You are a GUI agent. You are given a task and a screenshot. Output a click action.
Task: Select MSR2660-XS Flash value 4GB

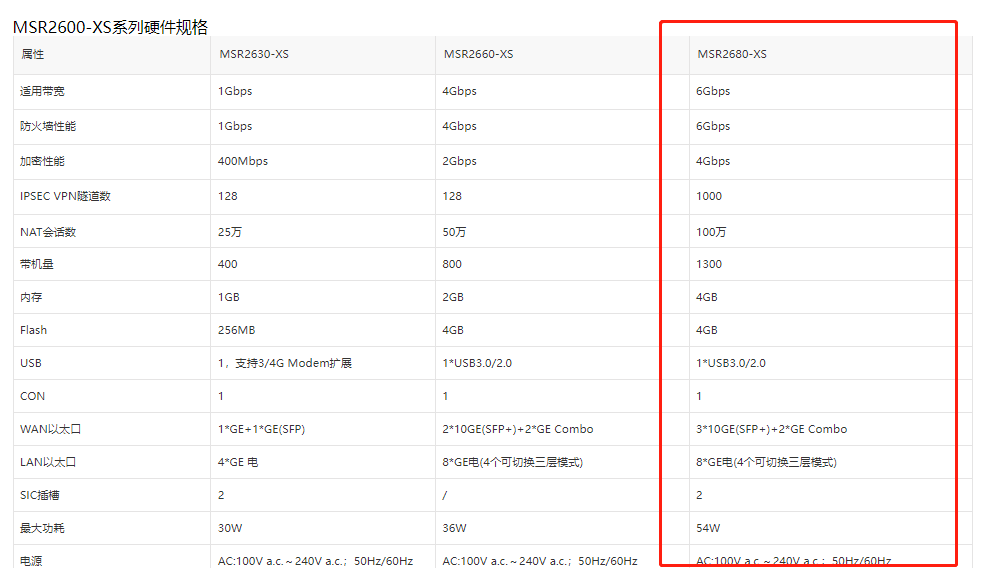coord(453,330)
